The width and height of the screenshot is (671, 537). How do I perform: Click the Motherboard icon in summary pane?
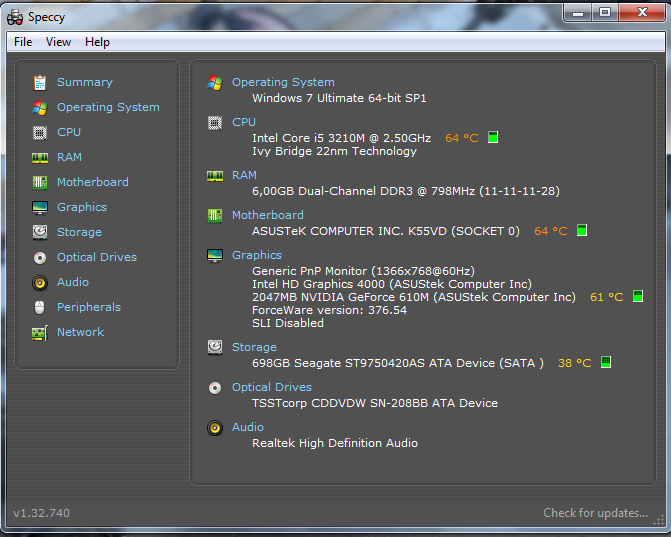coord(215,216)
